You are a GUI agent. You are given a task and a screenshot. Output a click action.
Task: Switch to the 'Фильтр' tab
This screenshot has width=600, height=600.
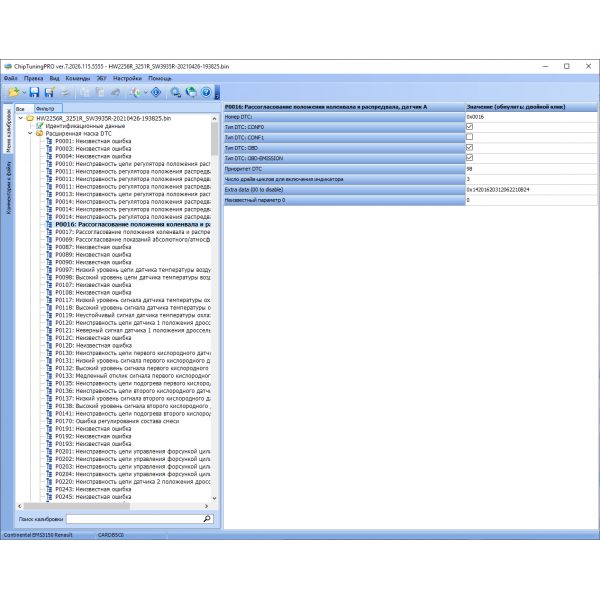44,107
